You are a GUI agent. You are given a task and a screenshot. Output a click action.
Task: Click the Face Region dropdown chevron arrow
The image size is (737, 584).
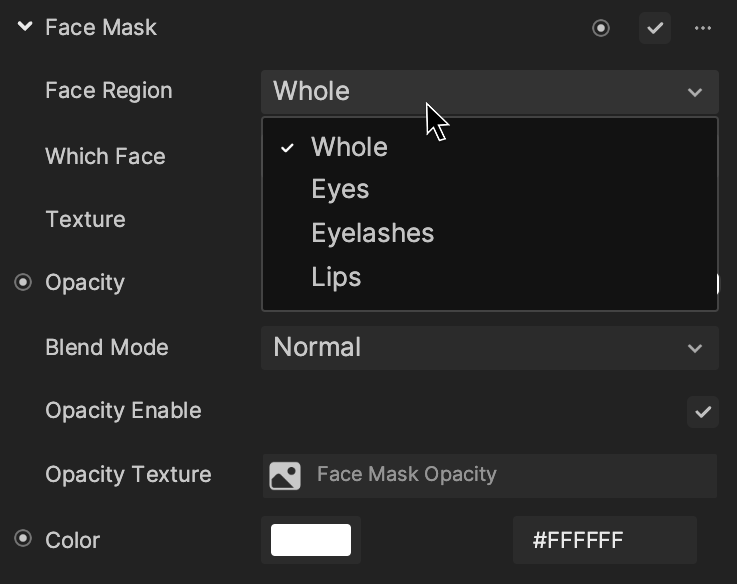tap(695, 92)
